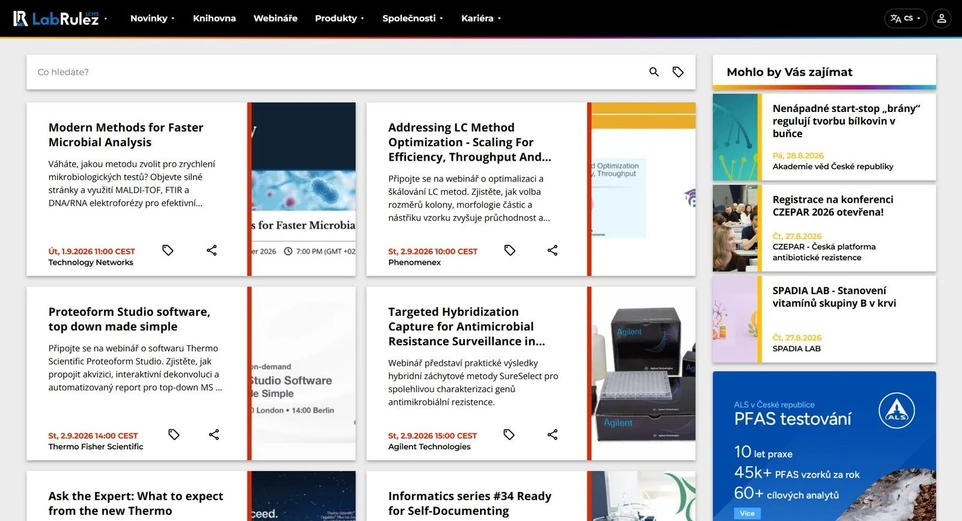The image size is (962, 521).
Task: Open thumbnail of LC Method Optimization webinar
Action: tap(643, 189)
